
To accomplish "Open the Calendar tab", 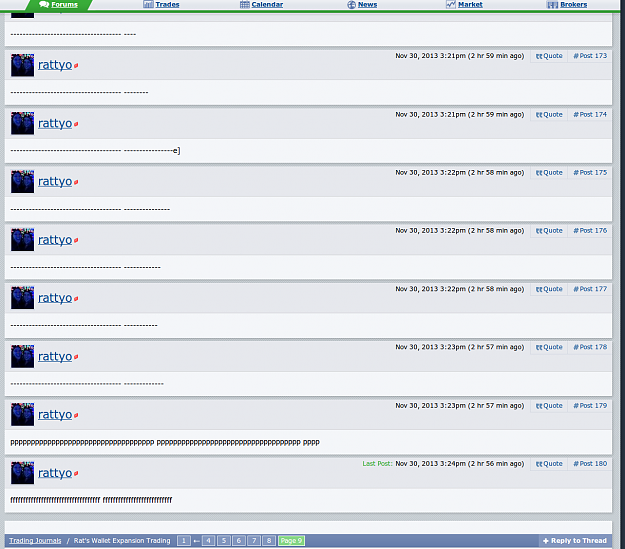I will click(x=261, y=5).
